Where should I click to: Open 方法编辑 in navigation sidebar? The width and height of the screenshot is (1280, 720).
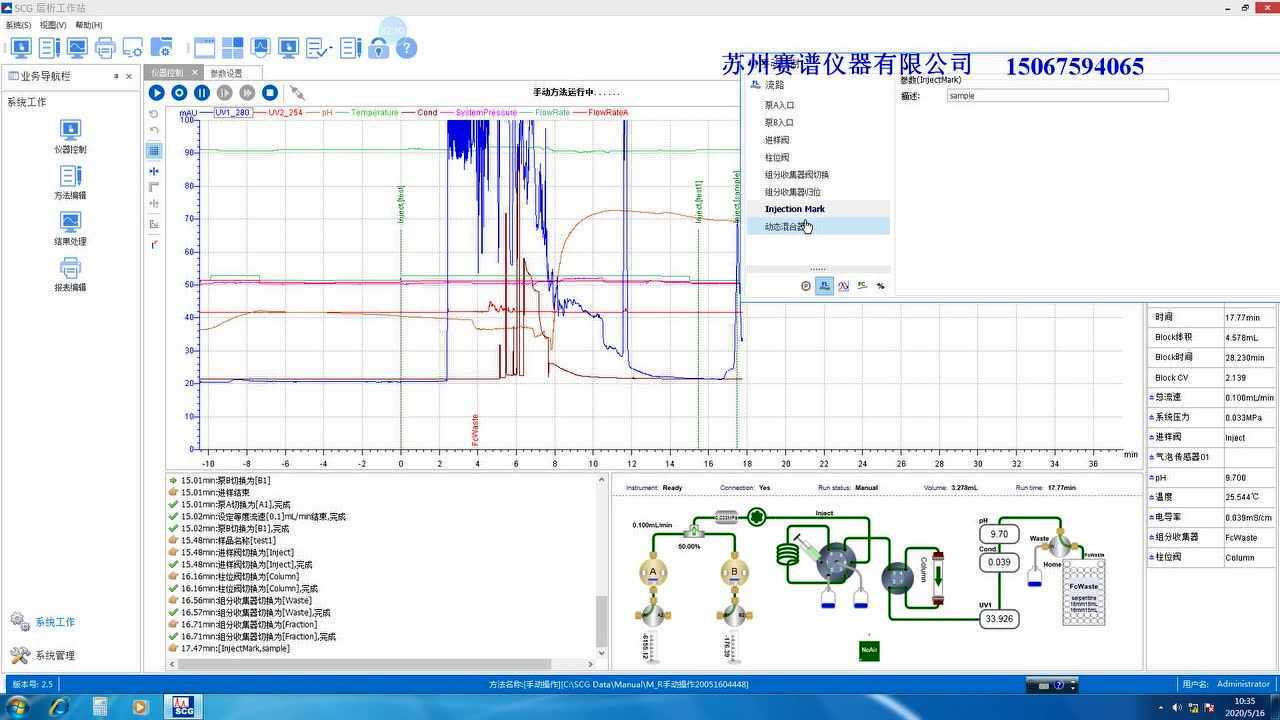click(x=70, y=176)
